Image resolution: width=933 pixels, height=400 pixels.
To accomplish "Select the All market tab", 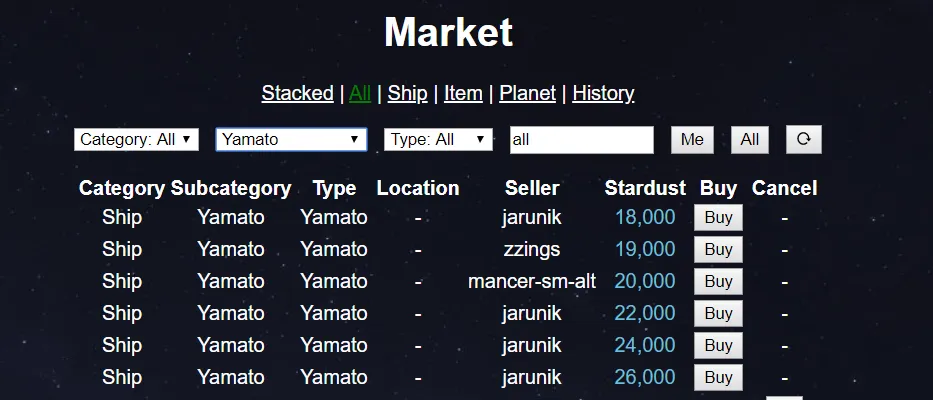I will pyautogui.click(x=360, y=93).
